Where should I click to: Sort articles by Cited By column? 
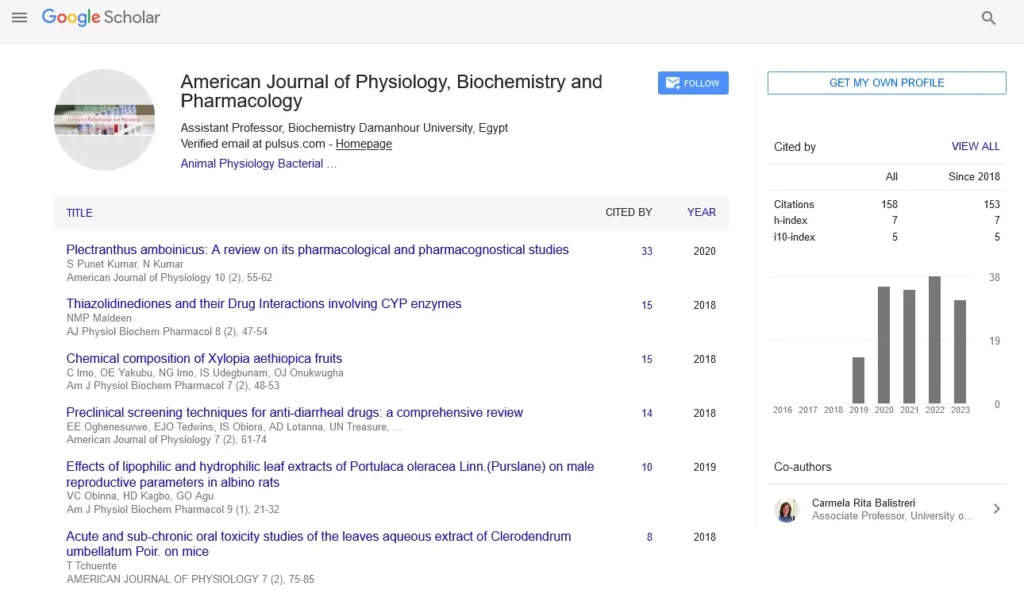click(628, 212)
